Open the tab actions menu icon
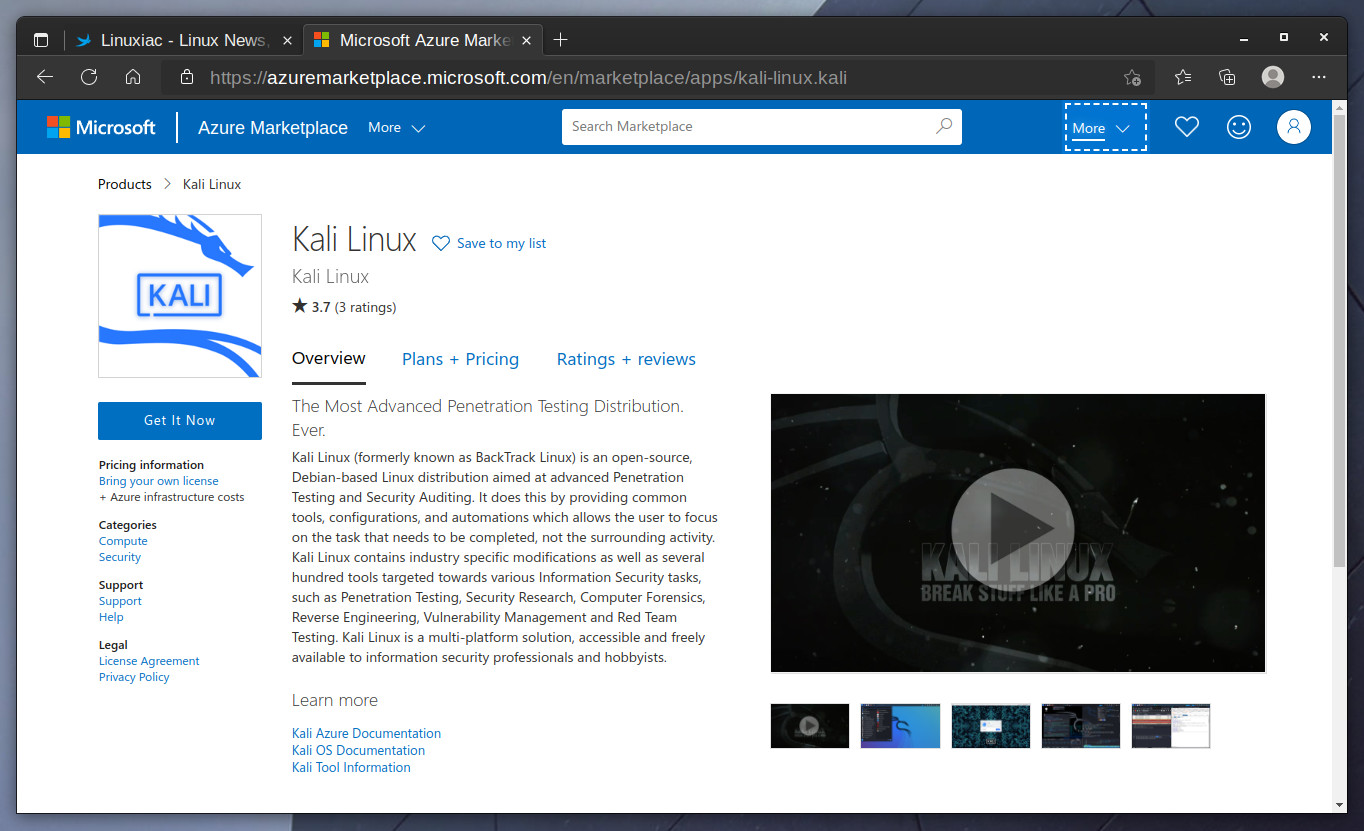 pyautogui.click(x=41, y=40)
